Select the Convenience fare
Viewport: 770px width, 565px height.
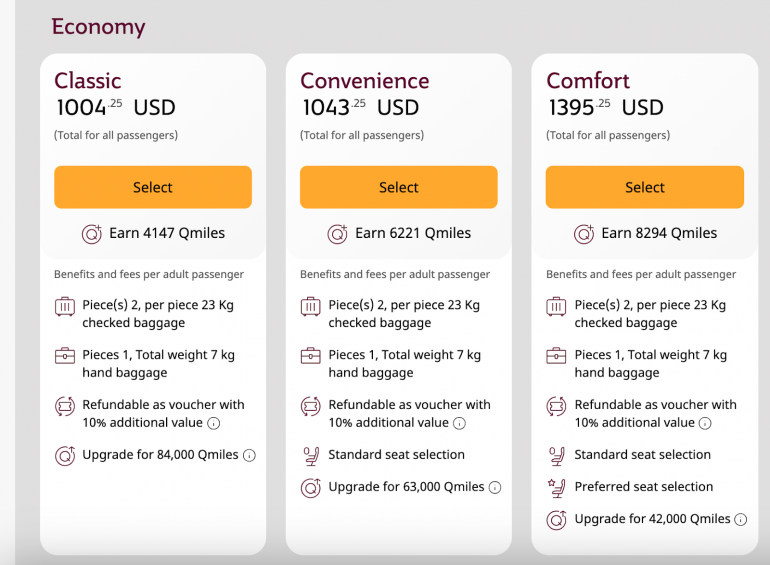(x=399, y=187)
